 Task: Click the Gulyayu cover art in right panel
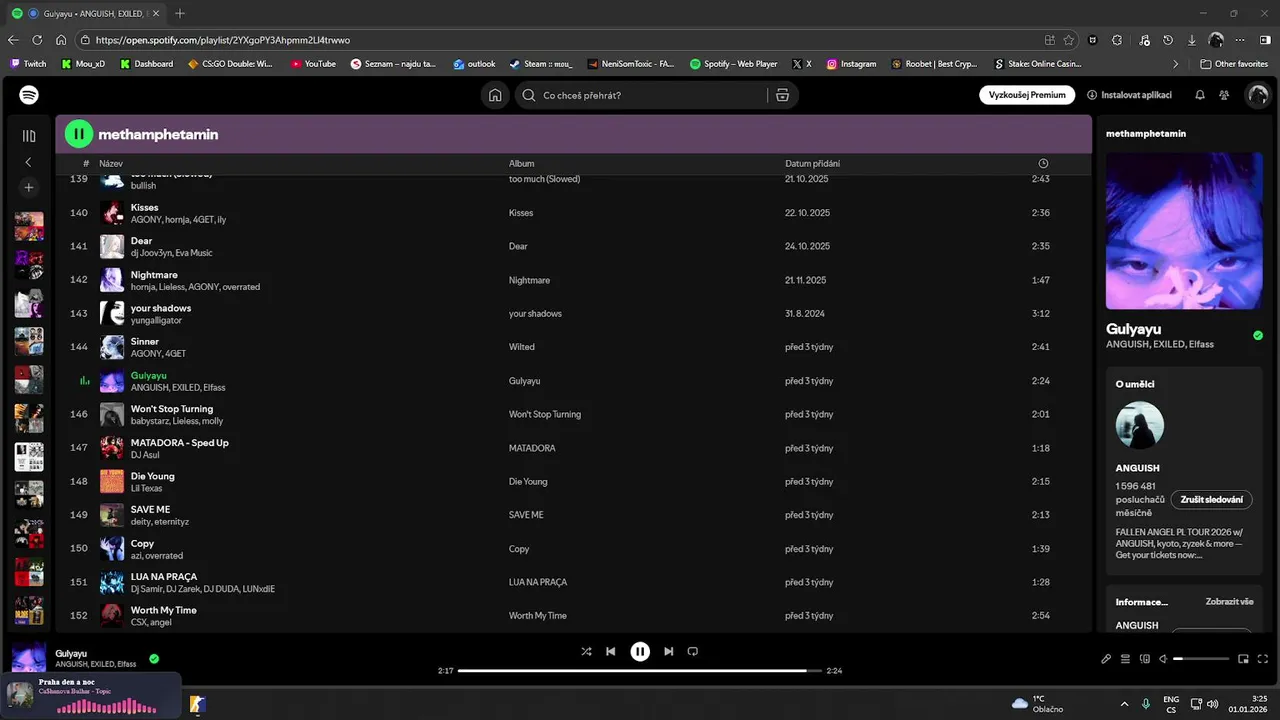click(1184, 231)
